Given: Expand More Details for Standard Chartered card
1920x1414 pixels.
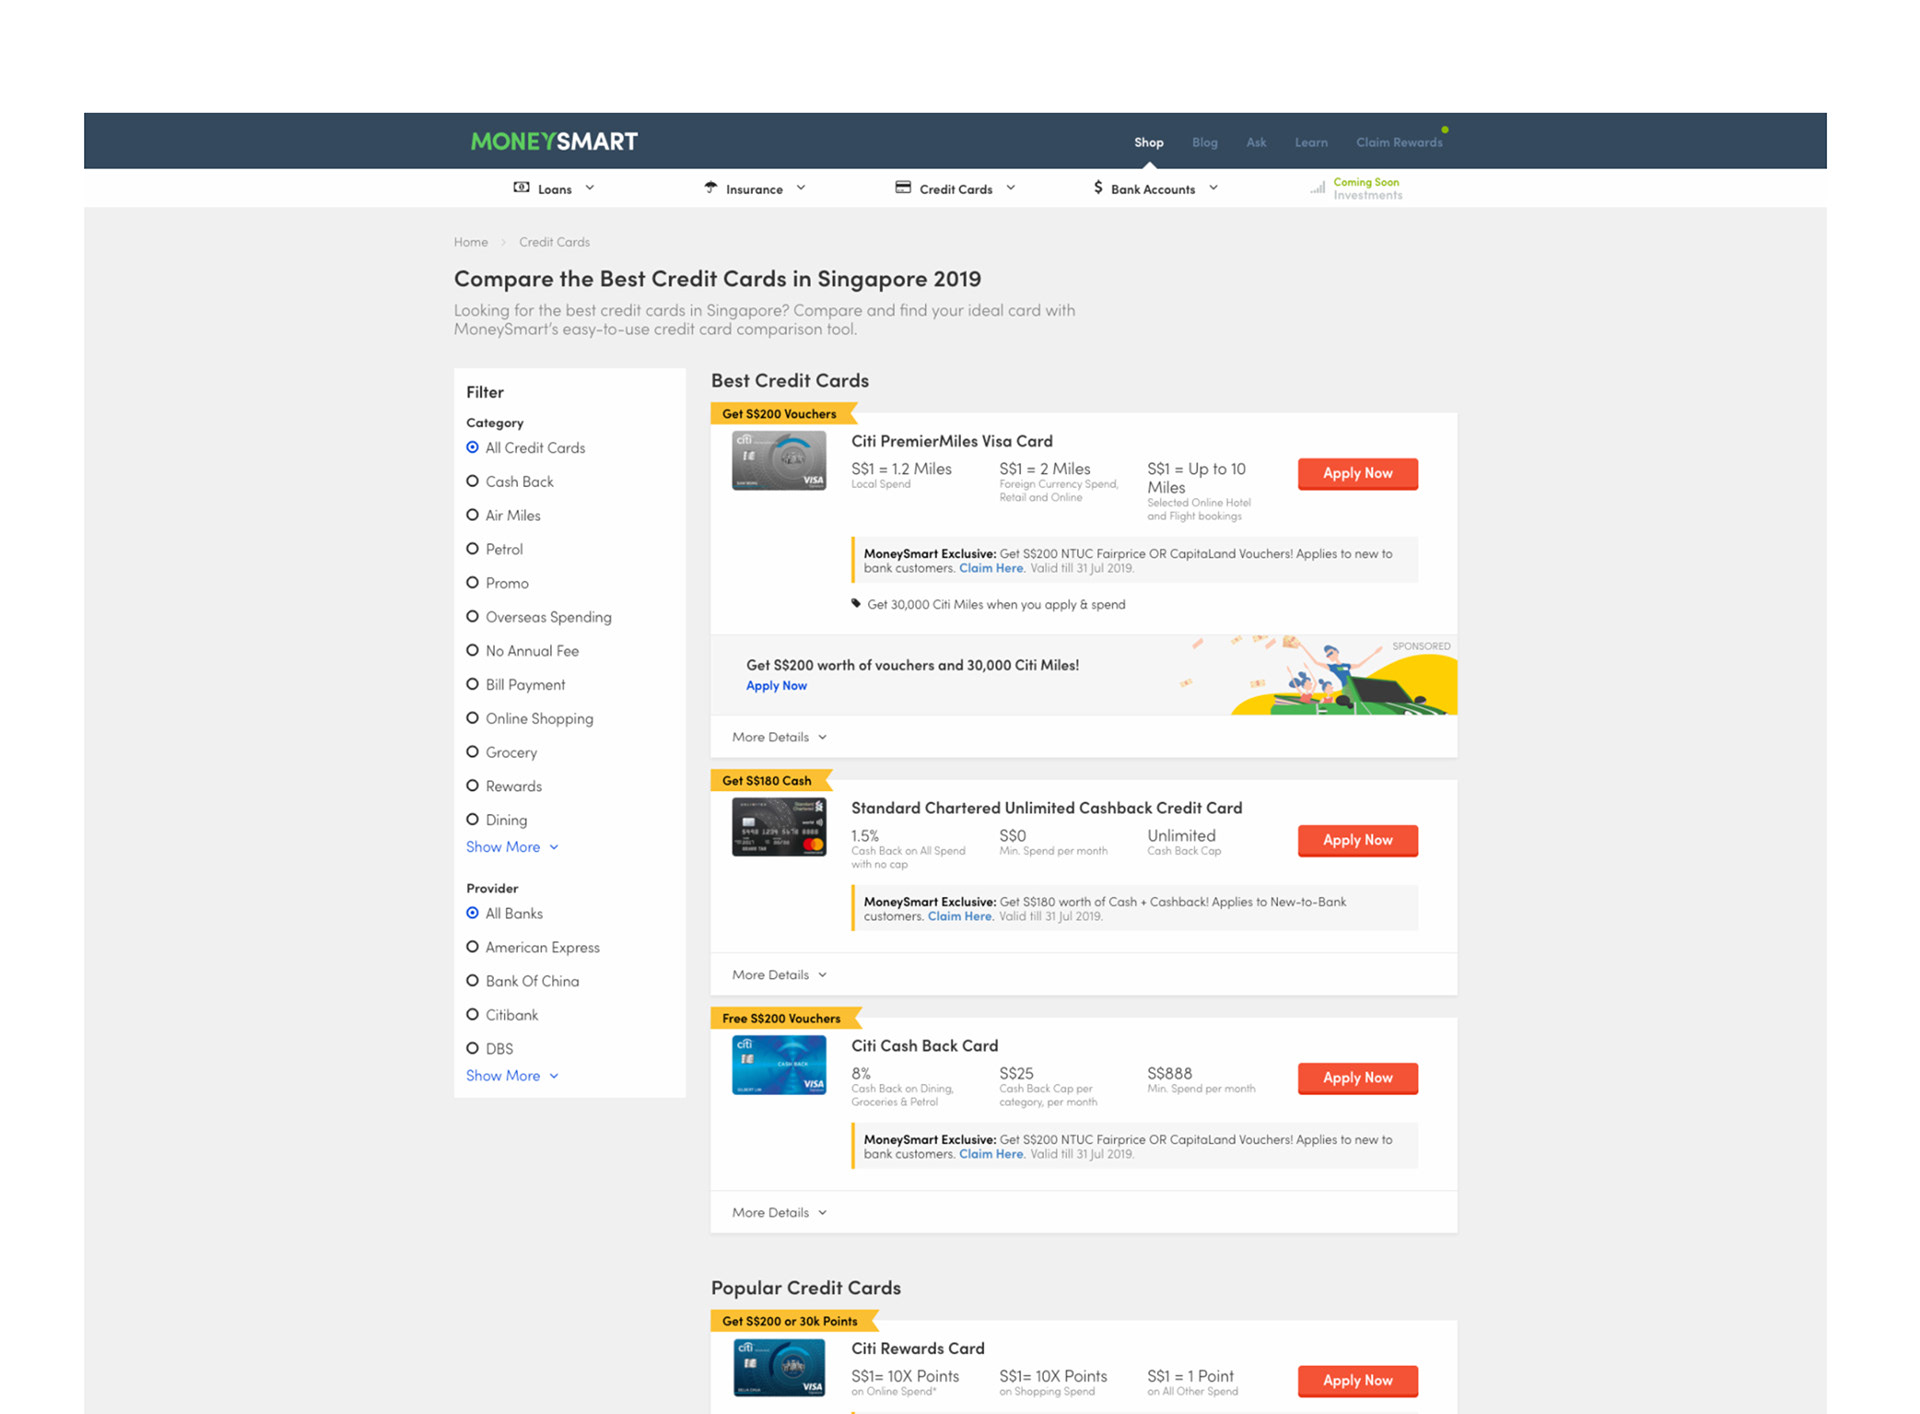Looking at the screenshot, I should click(x=779, y=975).
